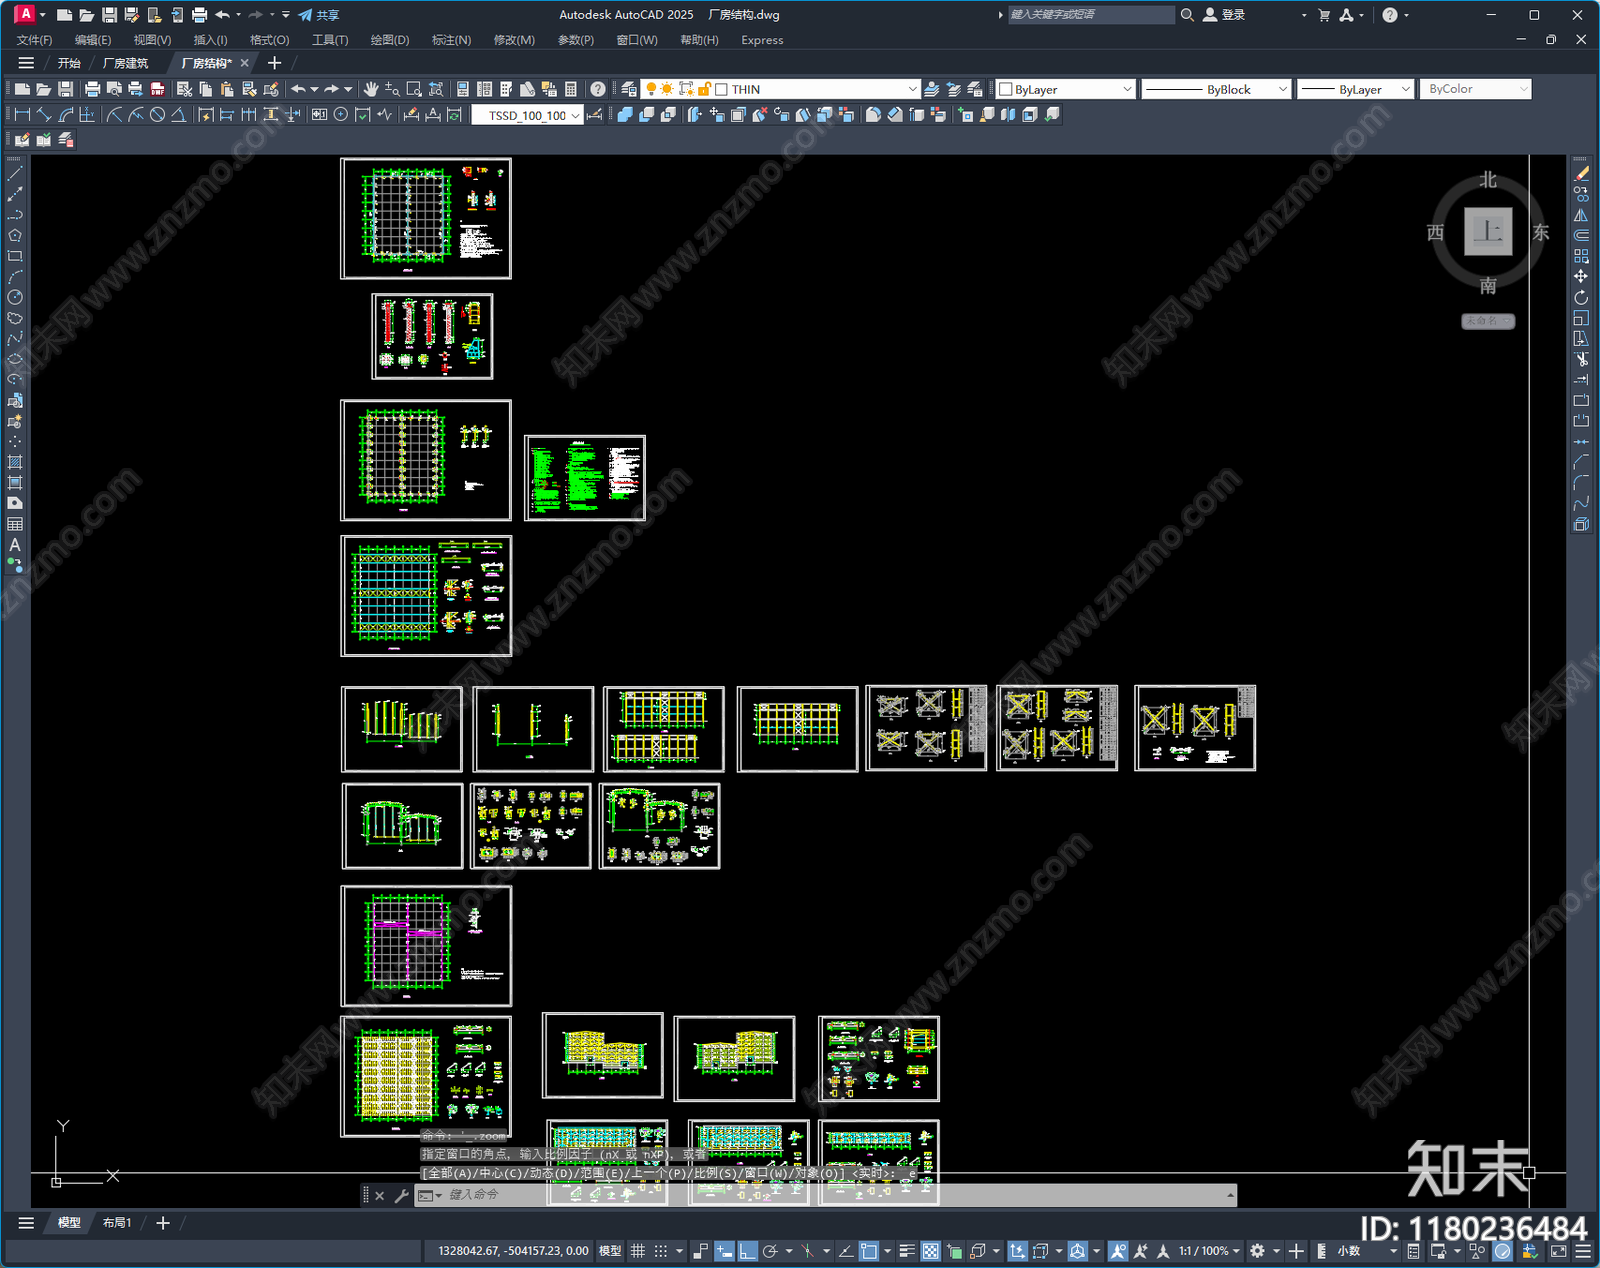Click the Plot printer icon
The height and width of the screenshot is (1268, 1600).
click(92, 89)
